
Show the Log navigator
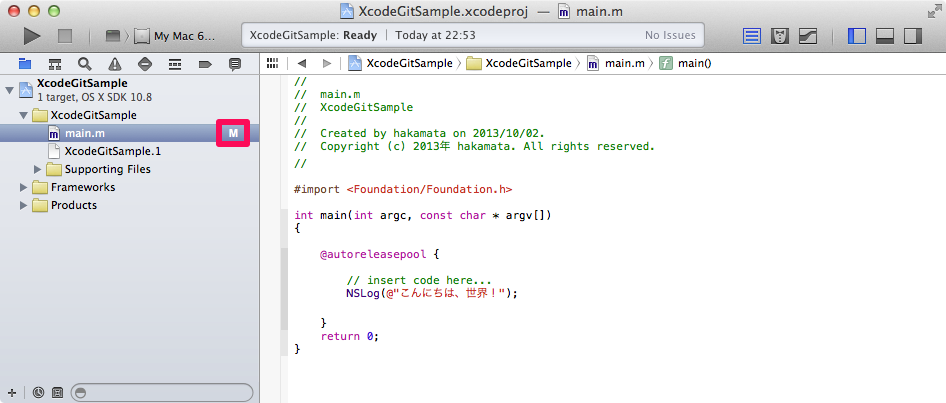pyautogui.click(x=235, y=64)
